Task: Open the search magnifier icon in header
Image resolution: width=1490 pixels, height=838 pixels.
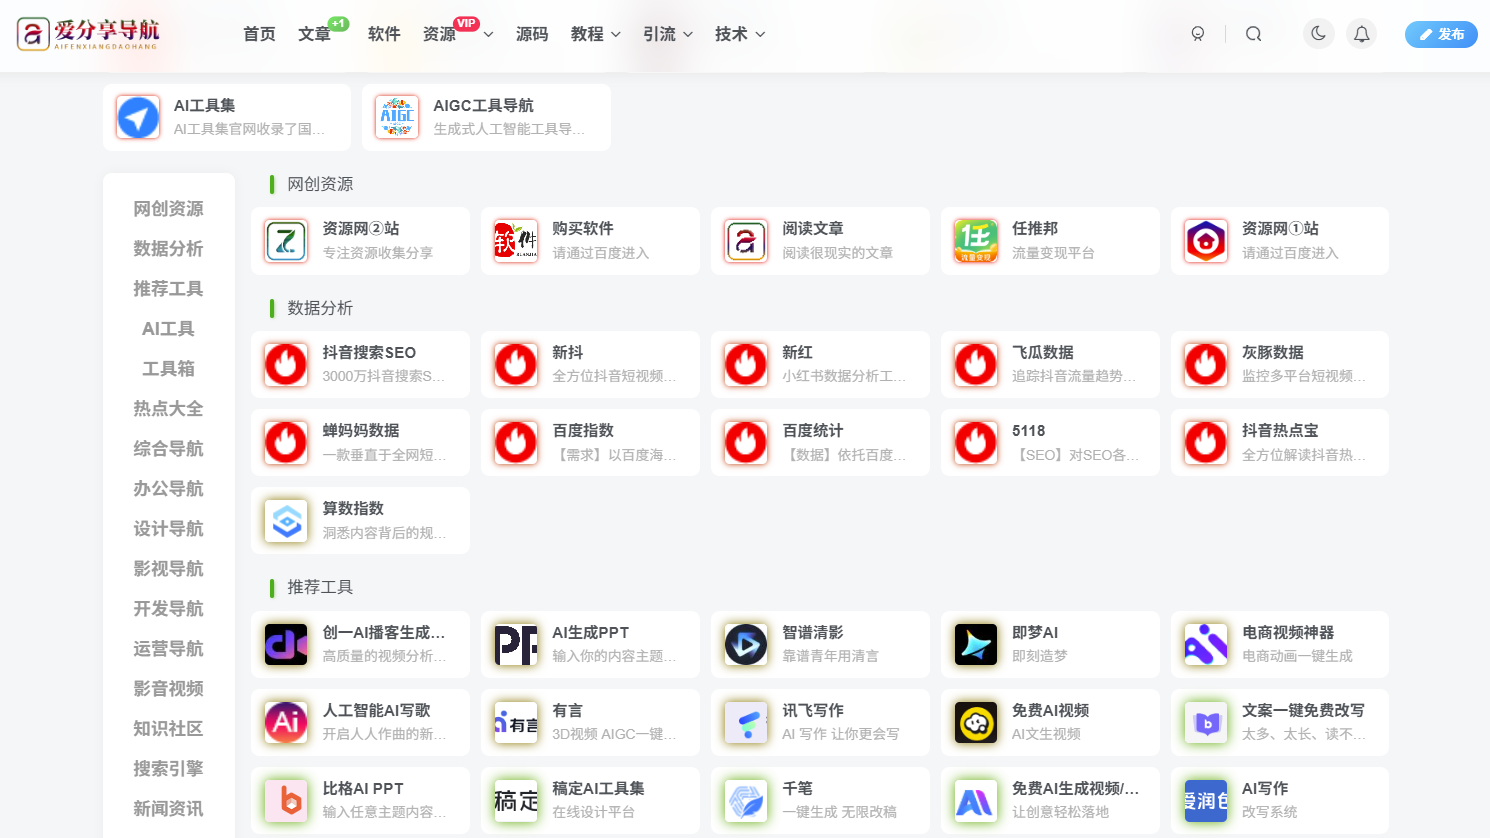Action: tap(1253, 34)
